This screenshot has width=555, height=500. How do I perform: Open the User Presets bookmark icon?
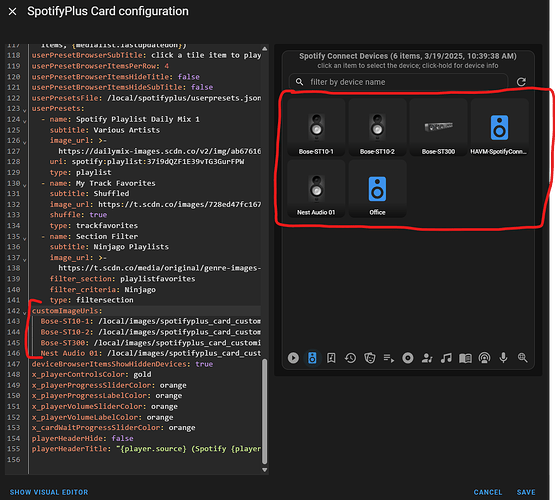pyautogui.click(x=331, y=358)
